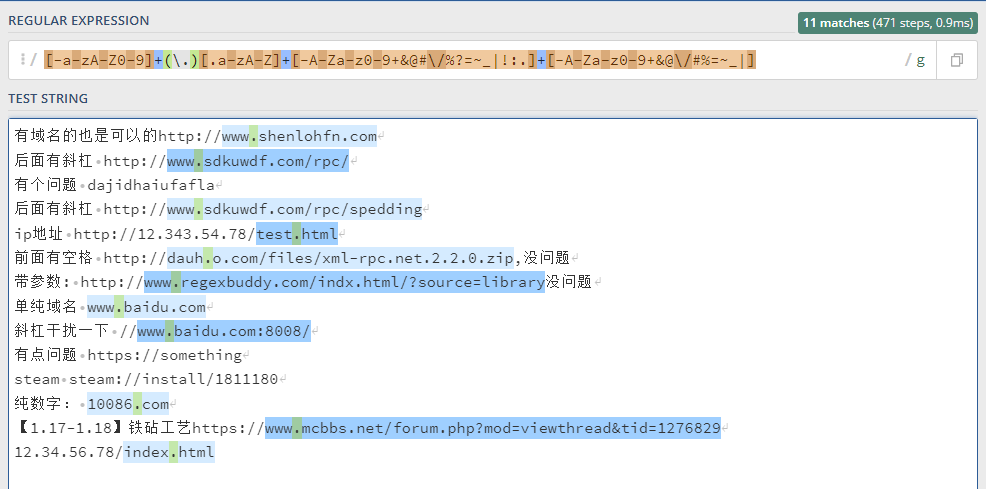Click the www.baidu.com:8008/ highlighted match
986x489 pixels.
[223, 331]
